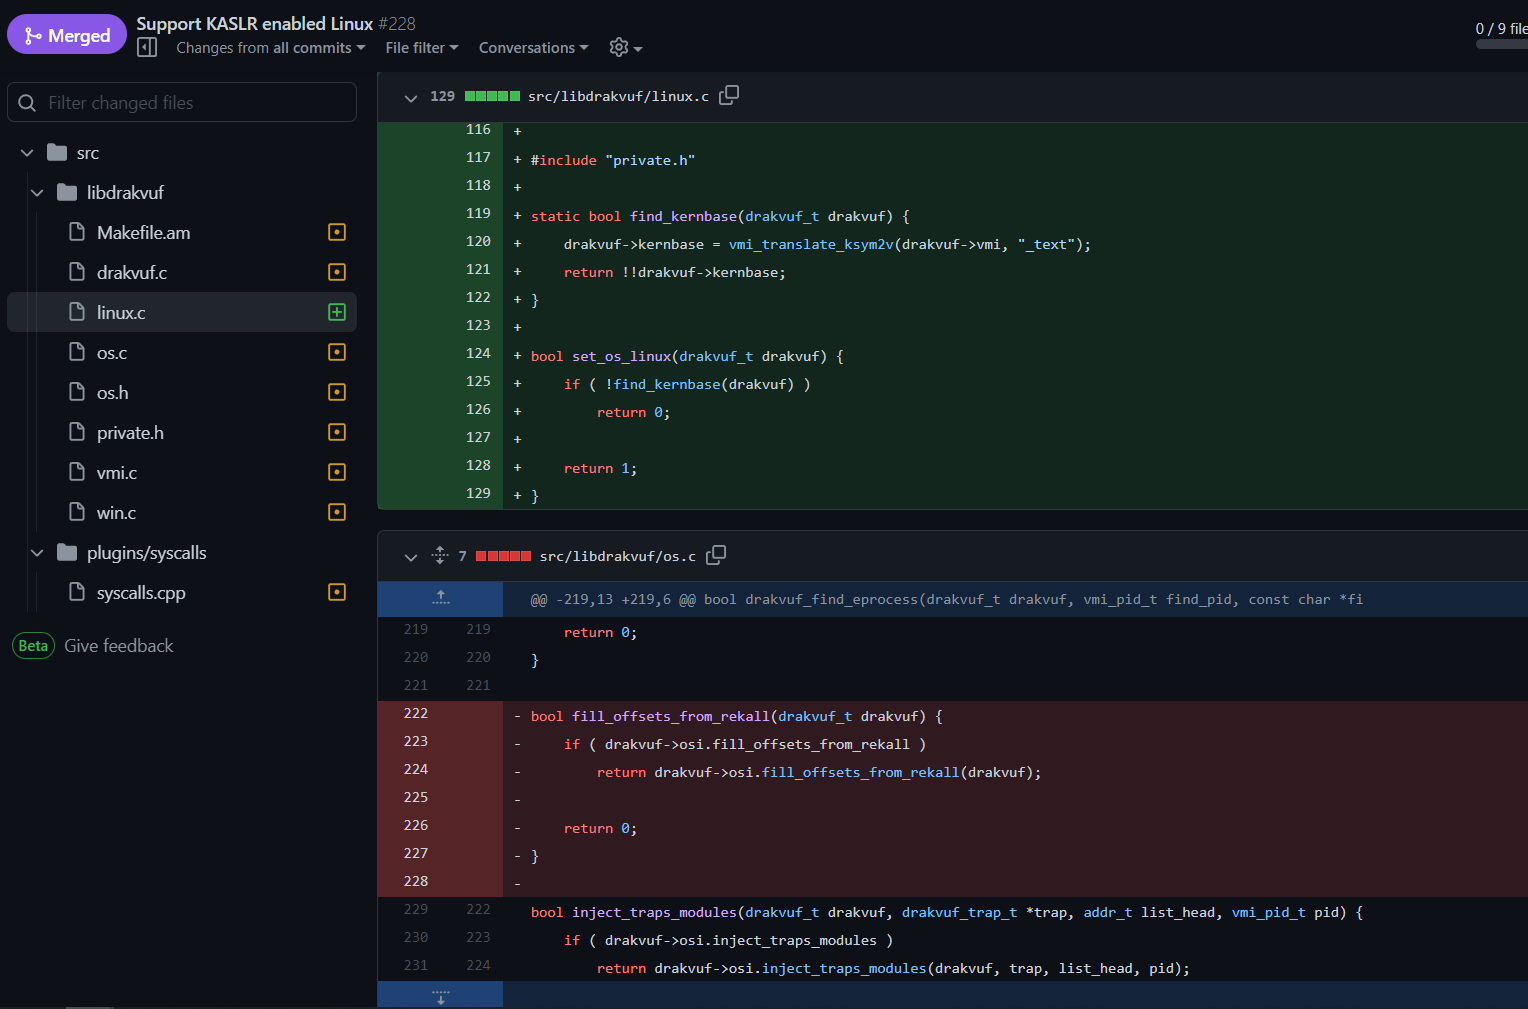1528x1009 pixels.
Task: Click the Give feedback link
Action: (118, 646)
